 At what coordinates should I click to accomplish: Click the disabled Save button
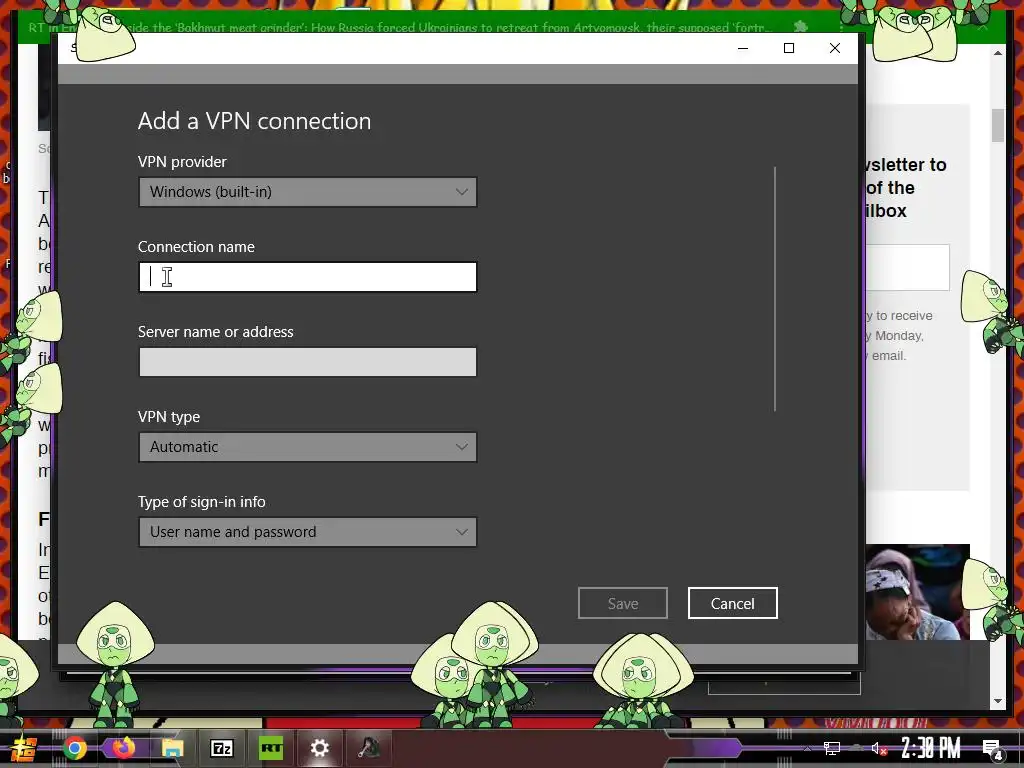[623, 603]
